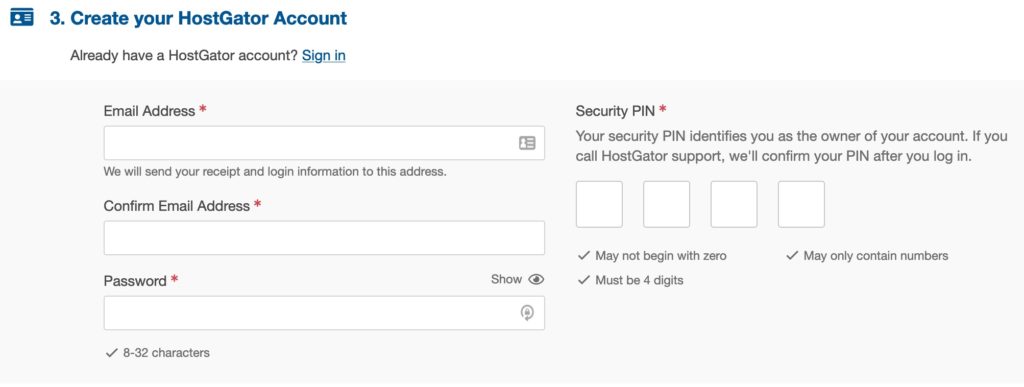The width and height of the screenshot is (1024, 387).
Task: Click the 'Show' text above the password field
Action: click(506, 279)
